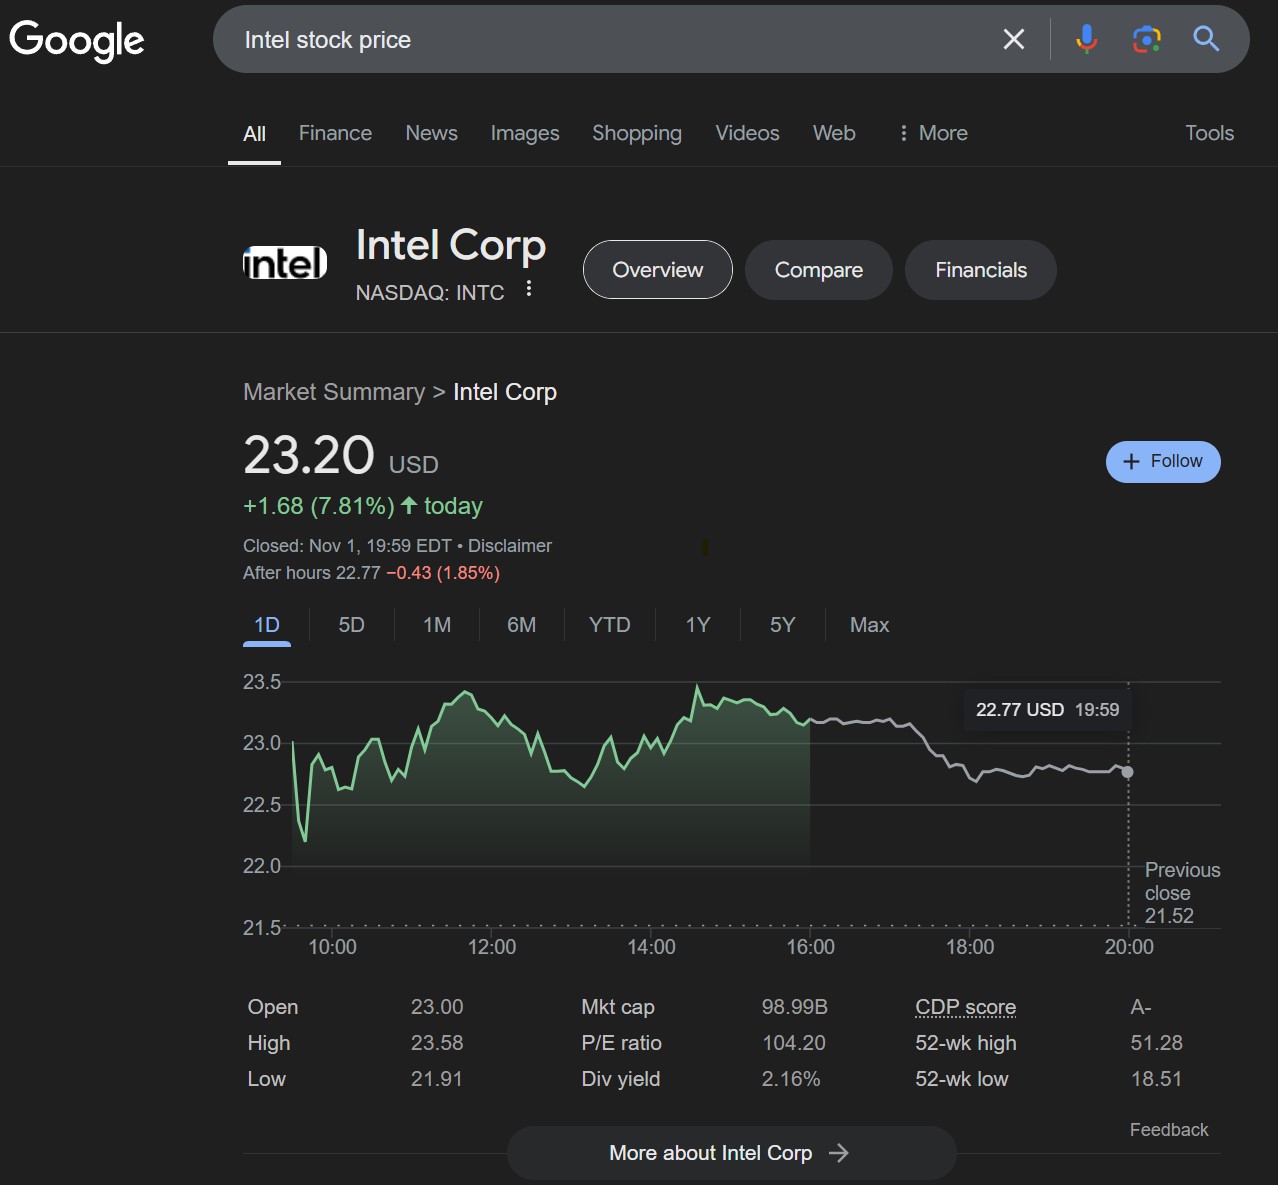Image resolution: width=1278 pixels, height=1185 pixels.
Task: Start voice search with microphone icon
Action: point(1086,40)
